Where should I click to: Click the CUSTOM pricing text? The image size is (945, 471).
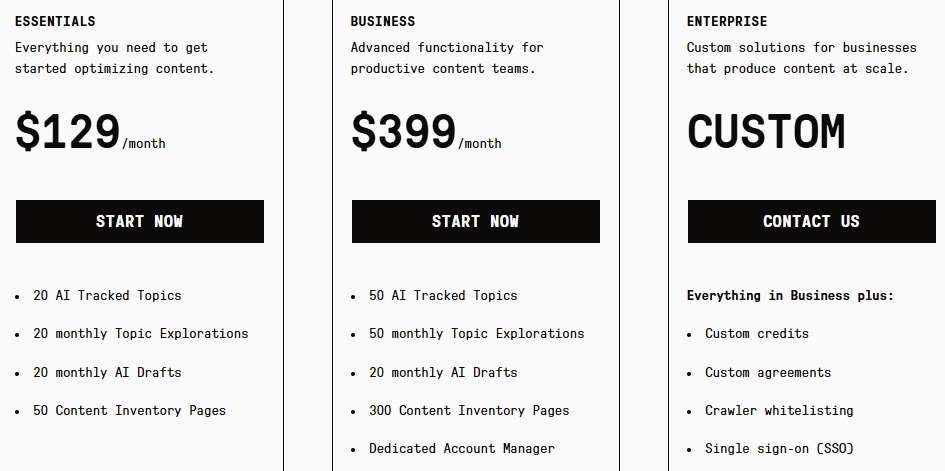pos(766,132)
